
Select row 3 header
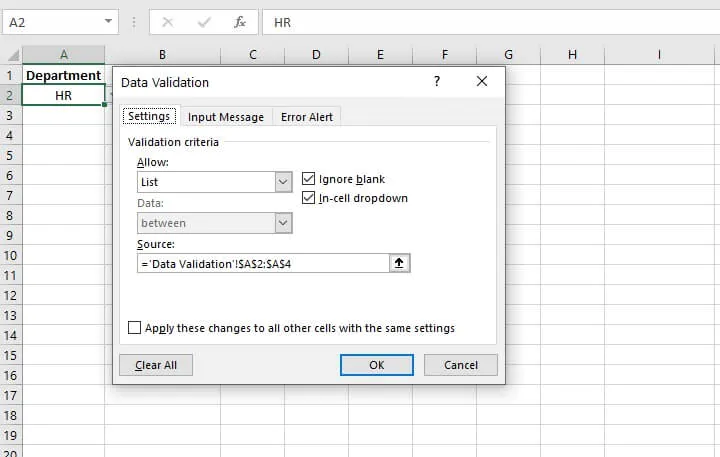[x=10, y=115]
